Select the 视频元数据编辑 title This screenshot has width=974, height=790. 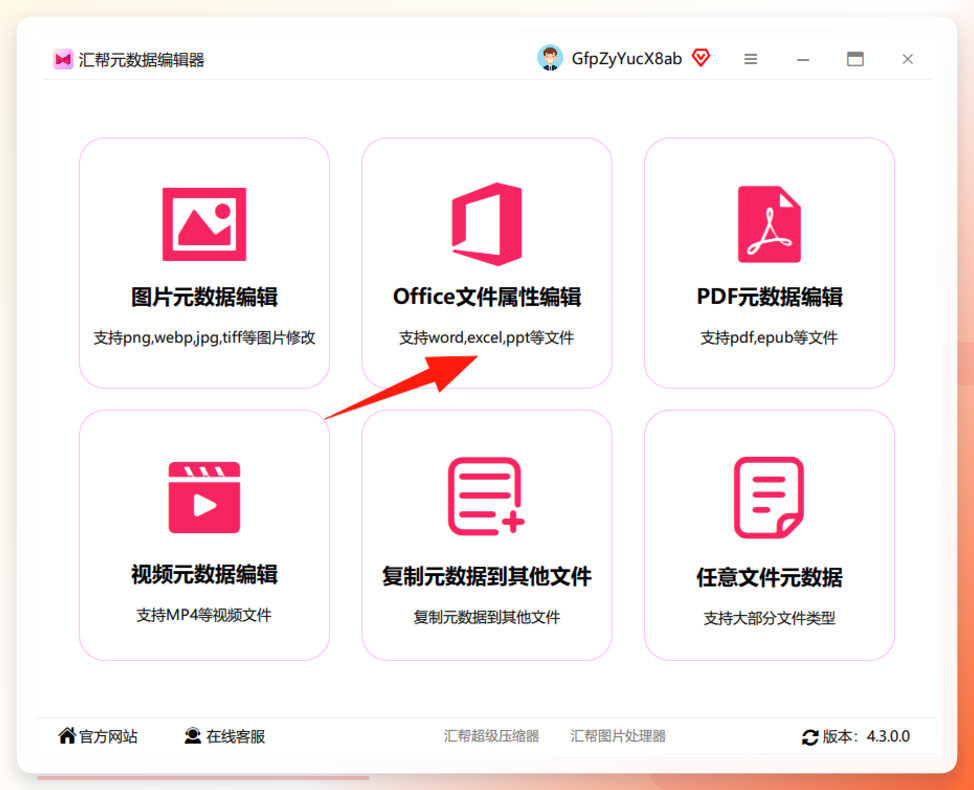point(204,574)
